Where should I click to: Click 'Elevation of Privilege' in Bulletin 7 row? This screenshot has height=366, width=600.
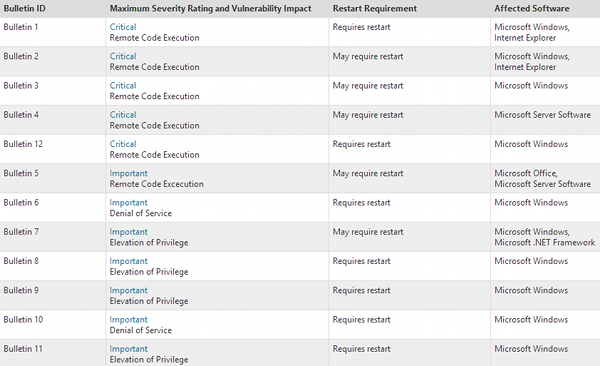click(149, 243)
